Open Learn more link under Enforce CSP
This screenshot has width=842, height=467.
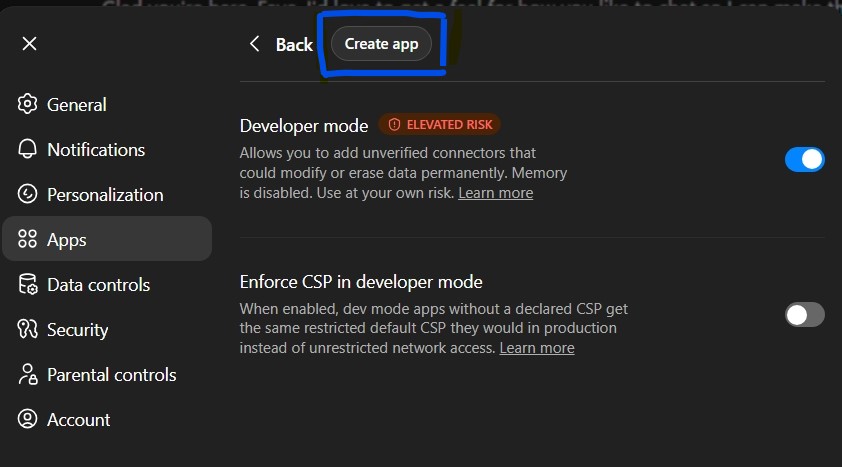point(537,348)
